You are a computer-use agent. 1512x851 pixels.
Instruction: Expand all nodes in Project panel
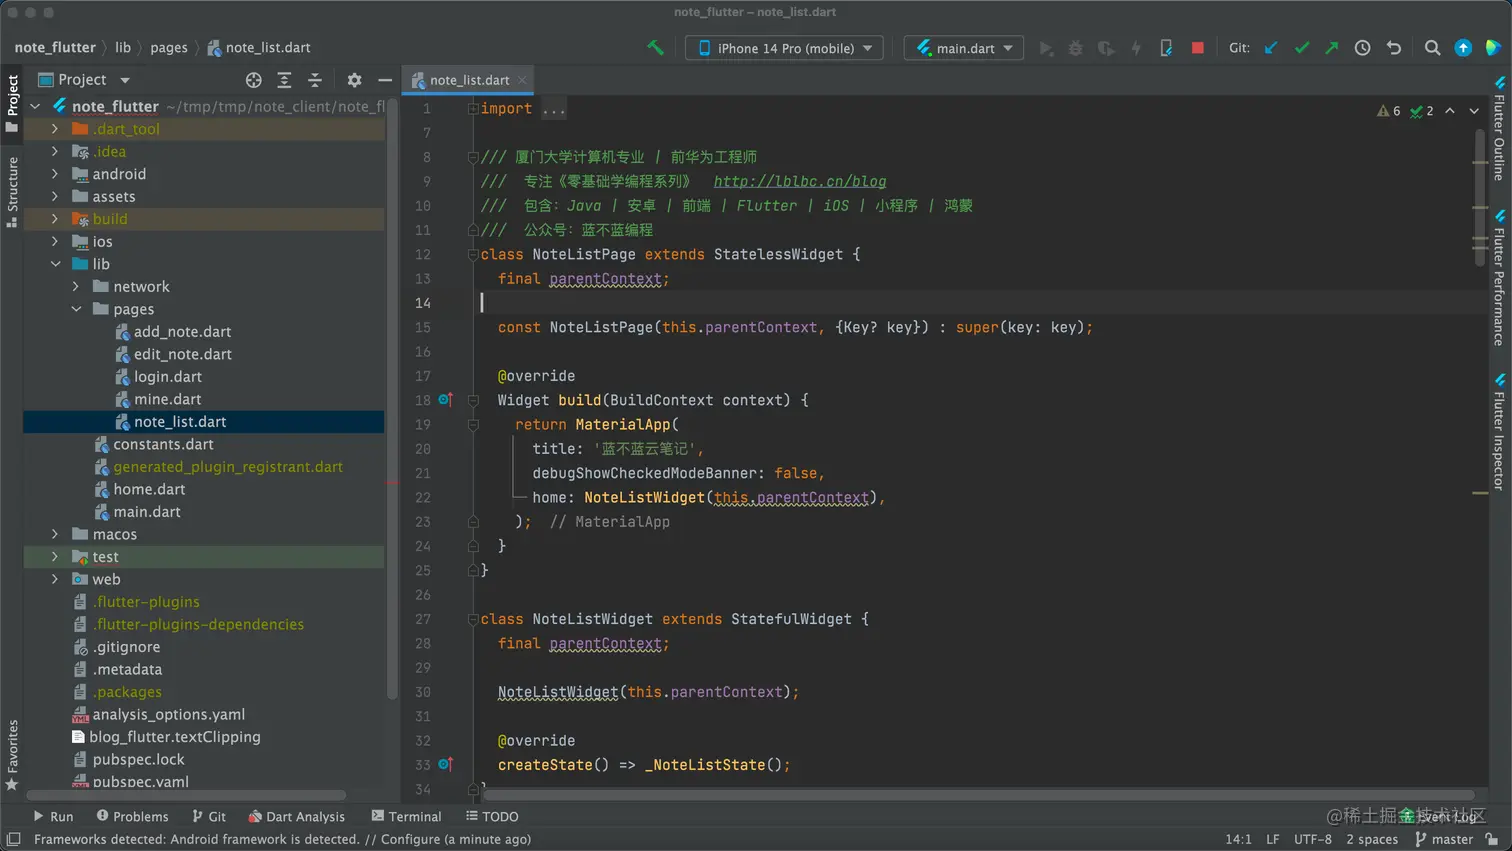point(284,80)
